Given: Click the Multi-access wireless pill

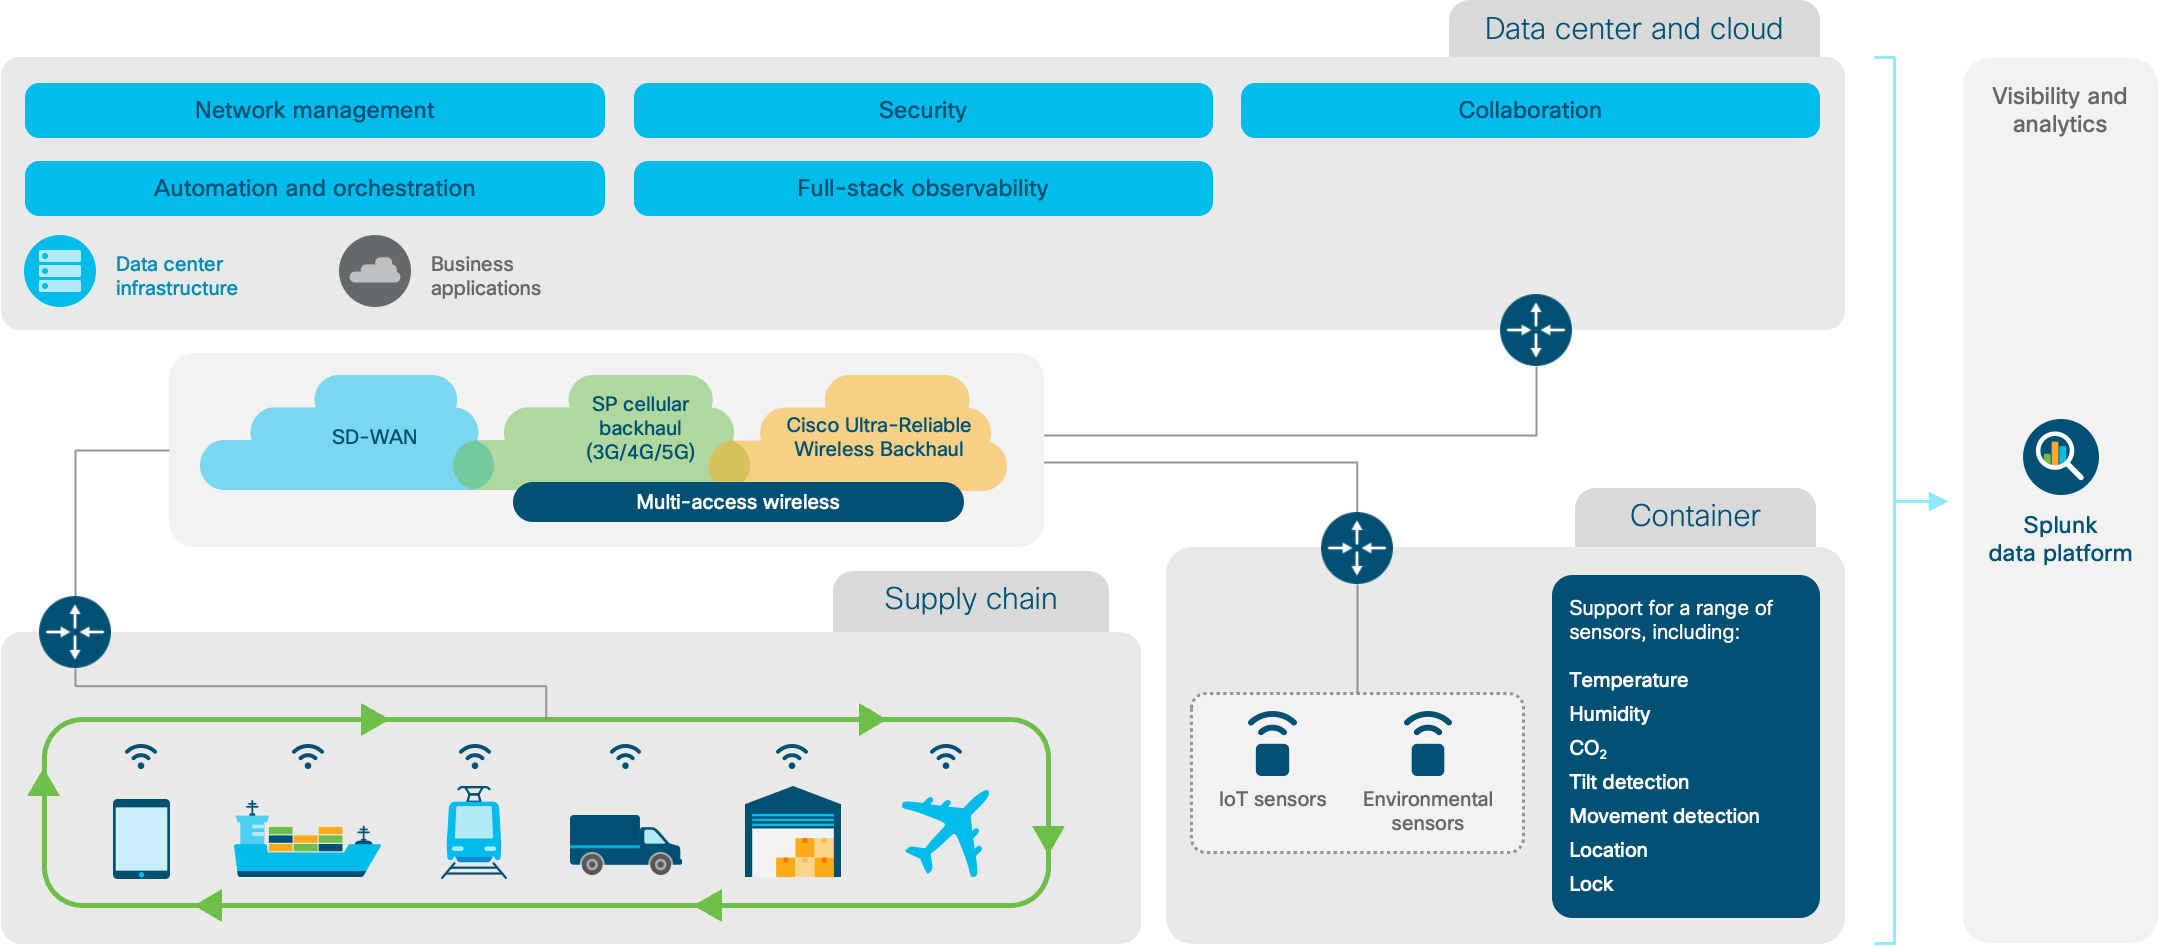Looking at the screenshot, I should click(x=738, y=502).
